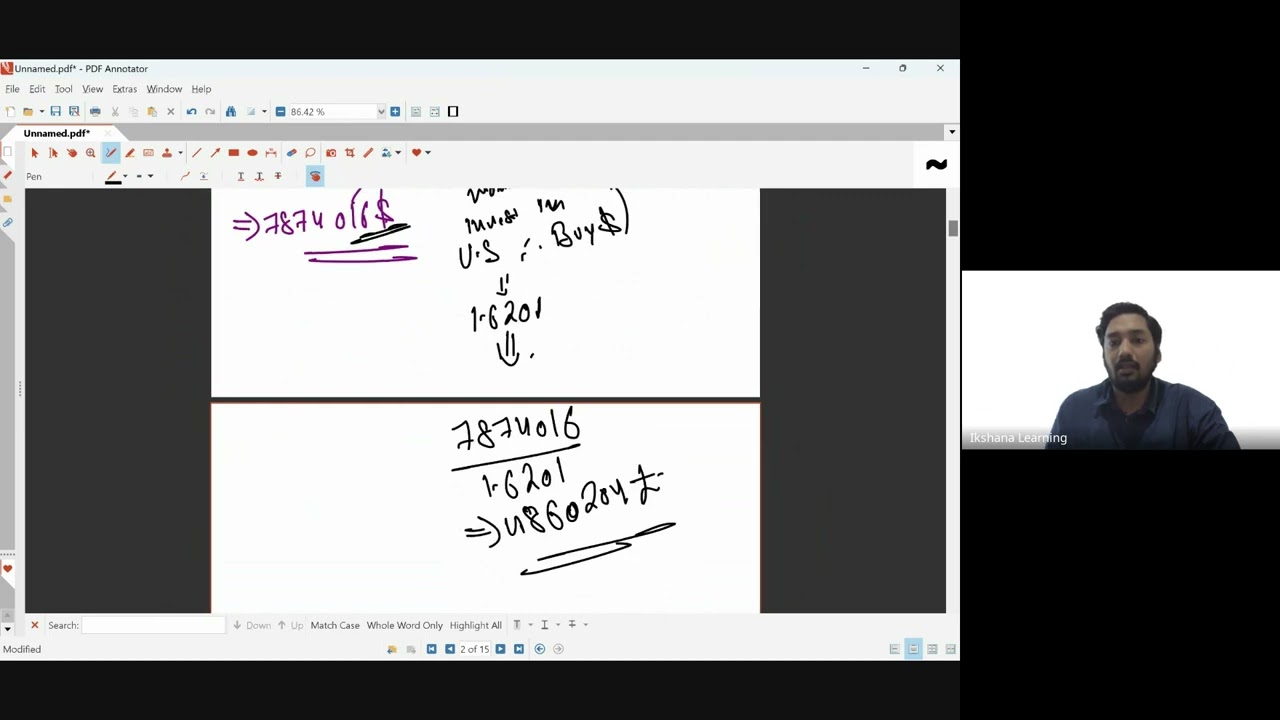Open the Help menu
Screen dimensions: 1280x720
201,89
